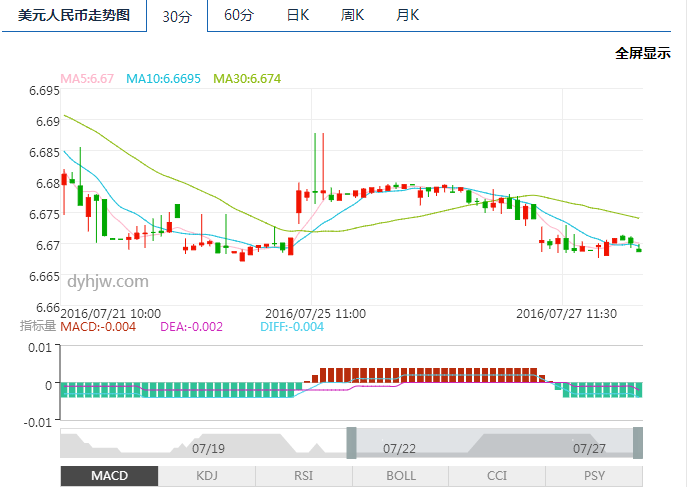Viewport: 691px width, 487px height.
Task: Switch to the 60分 interval tab
Action: 239,15
